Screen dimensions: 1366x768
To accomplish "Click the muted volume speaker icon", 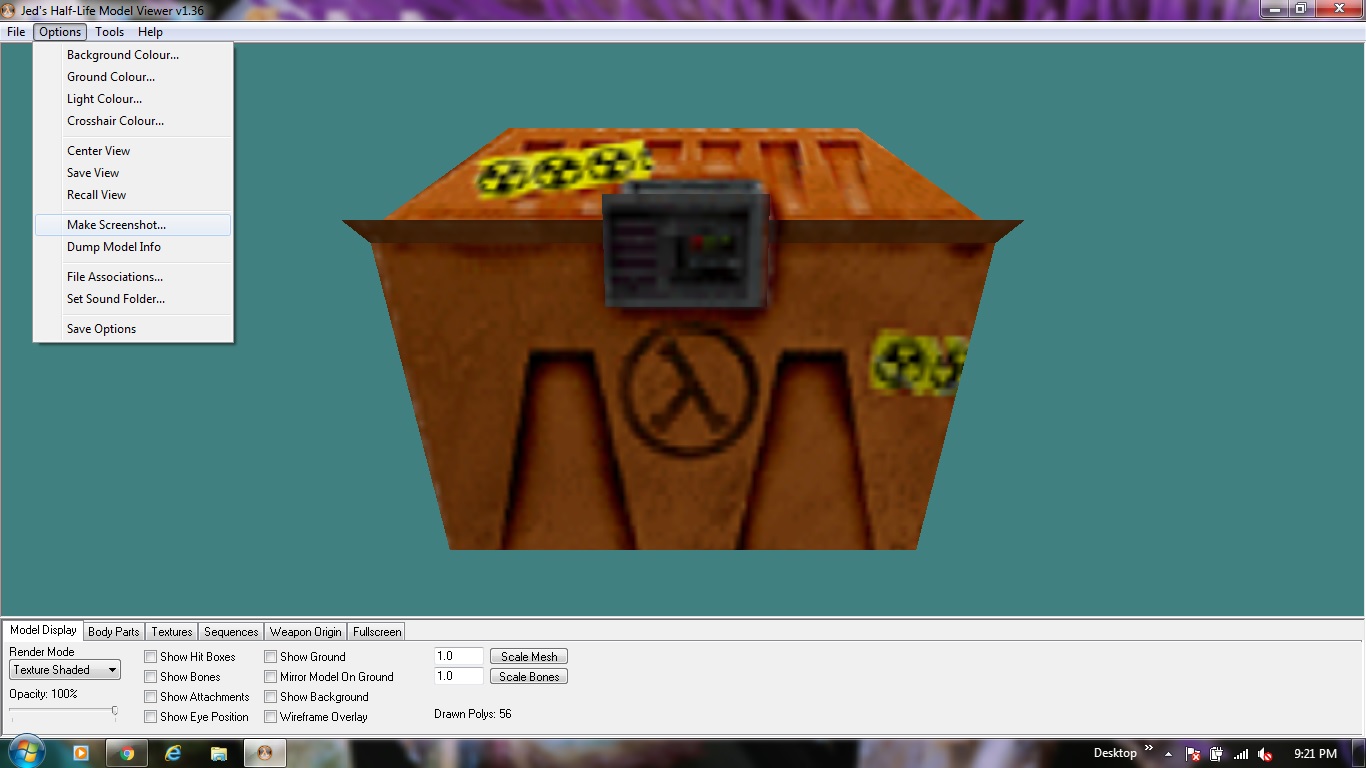I will pos(1265,754).
